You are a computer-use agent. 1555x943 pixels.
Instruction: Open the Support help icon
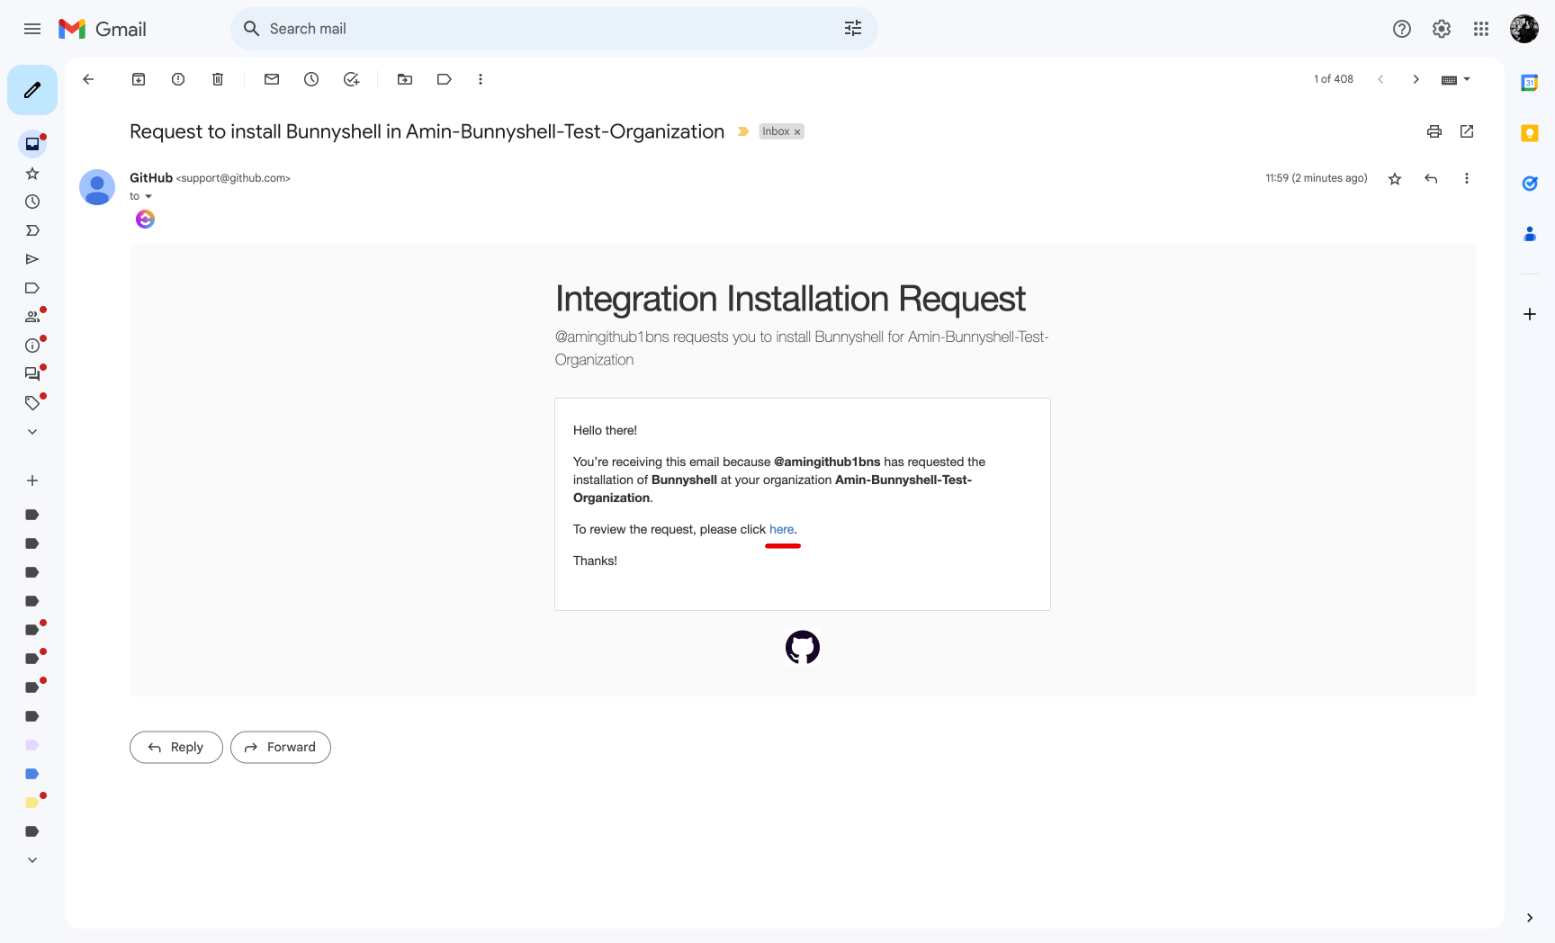coord(1402,29)
